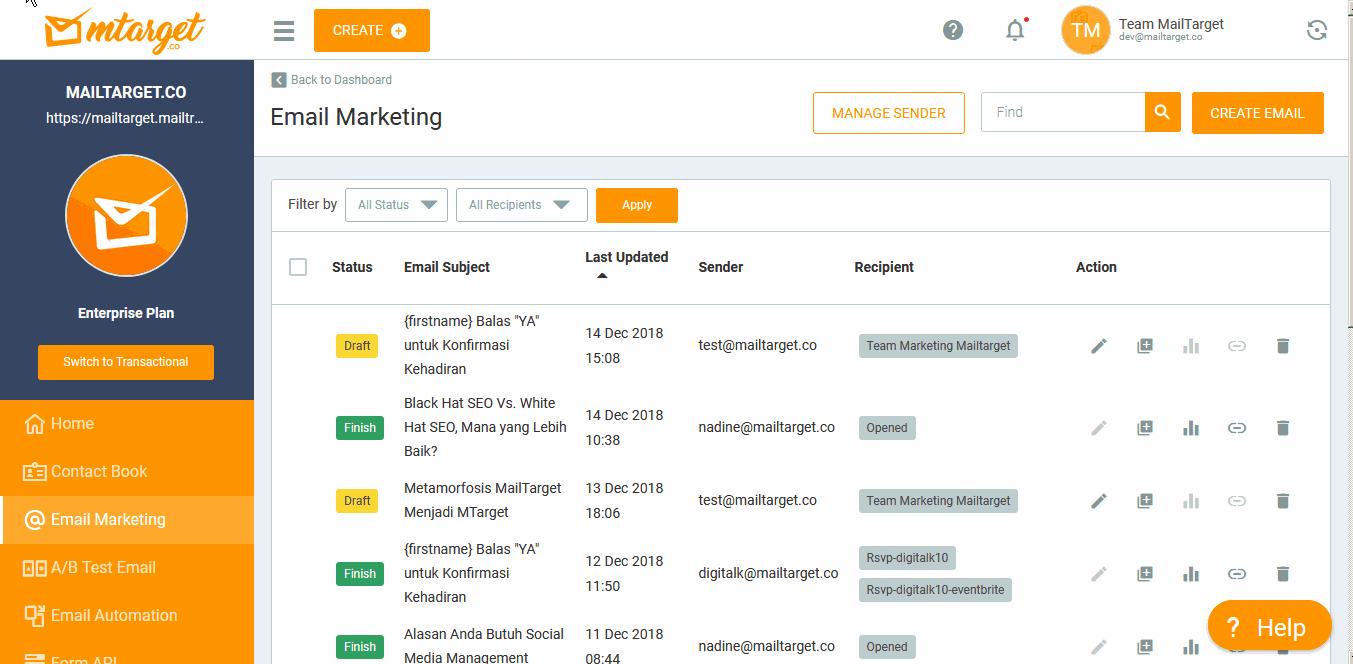This screenshot has height=664, width=1353.
Task: Open Email Automation in sidebar
Action: point(126,616)
